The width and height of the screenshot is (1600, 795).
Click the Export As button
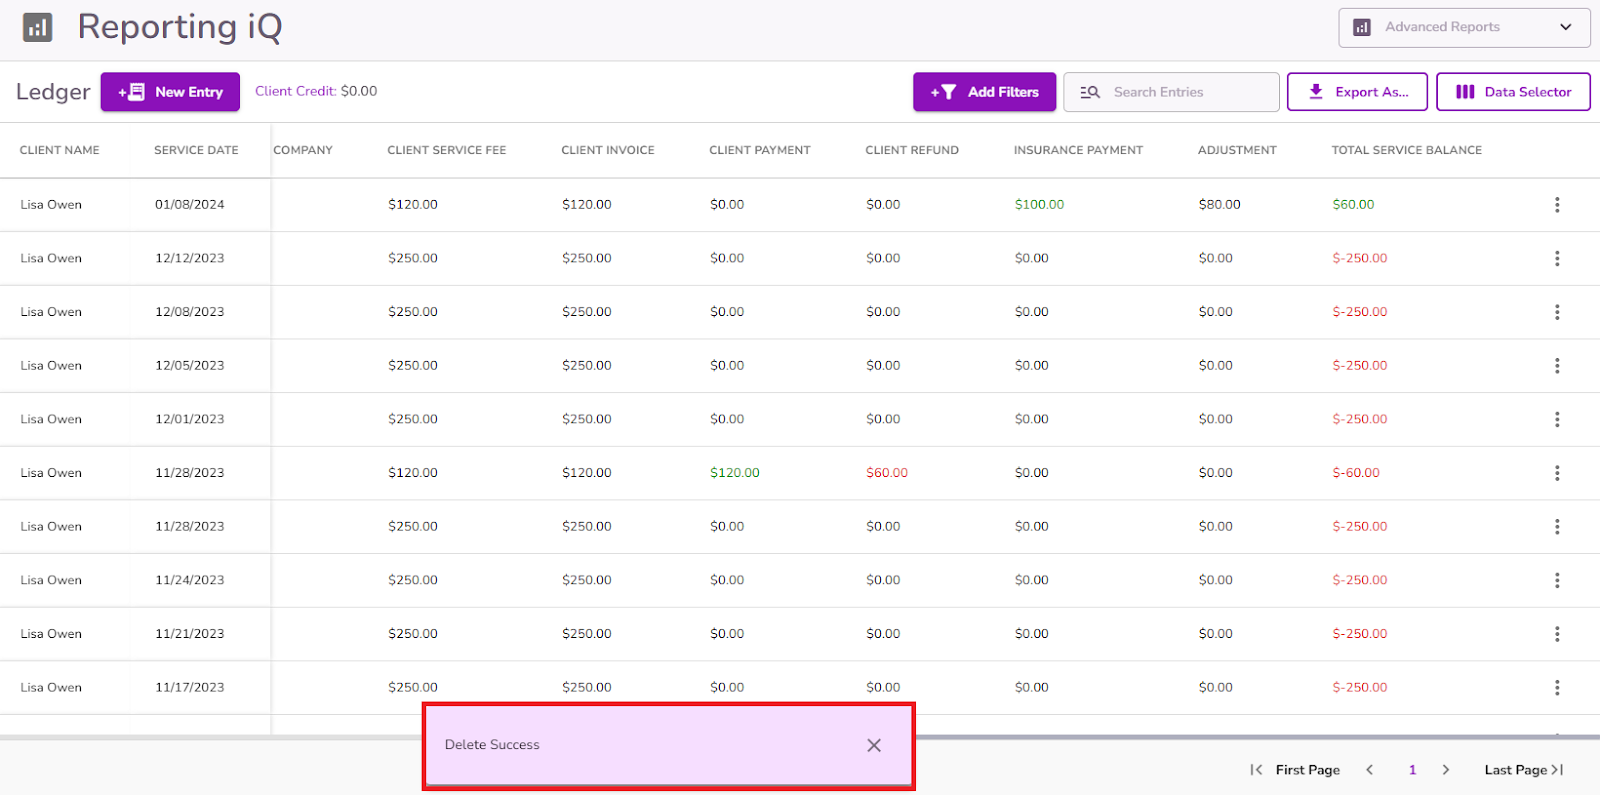click(1358, 92)
